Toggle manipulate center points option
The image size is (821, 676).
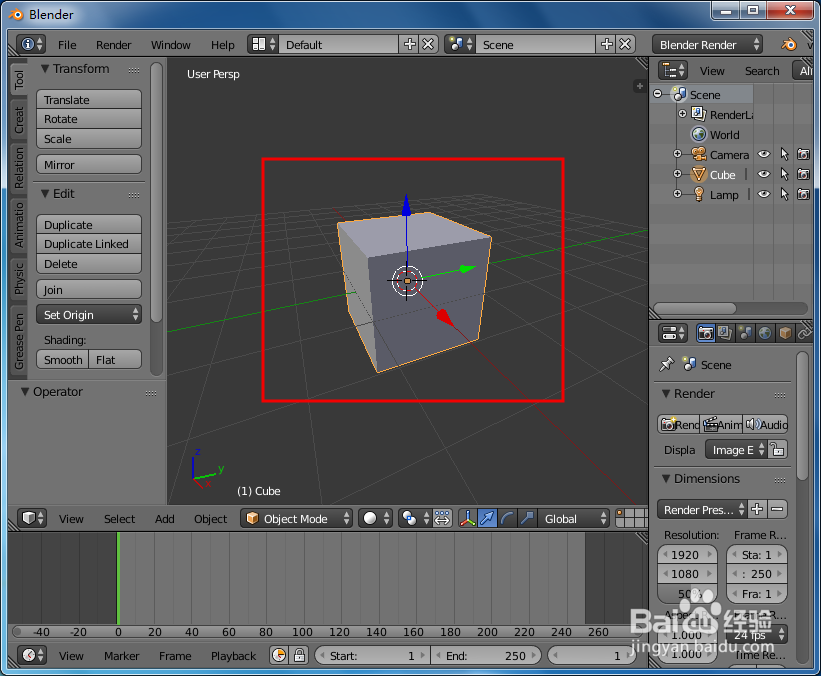[x=442, y=518]
